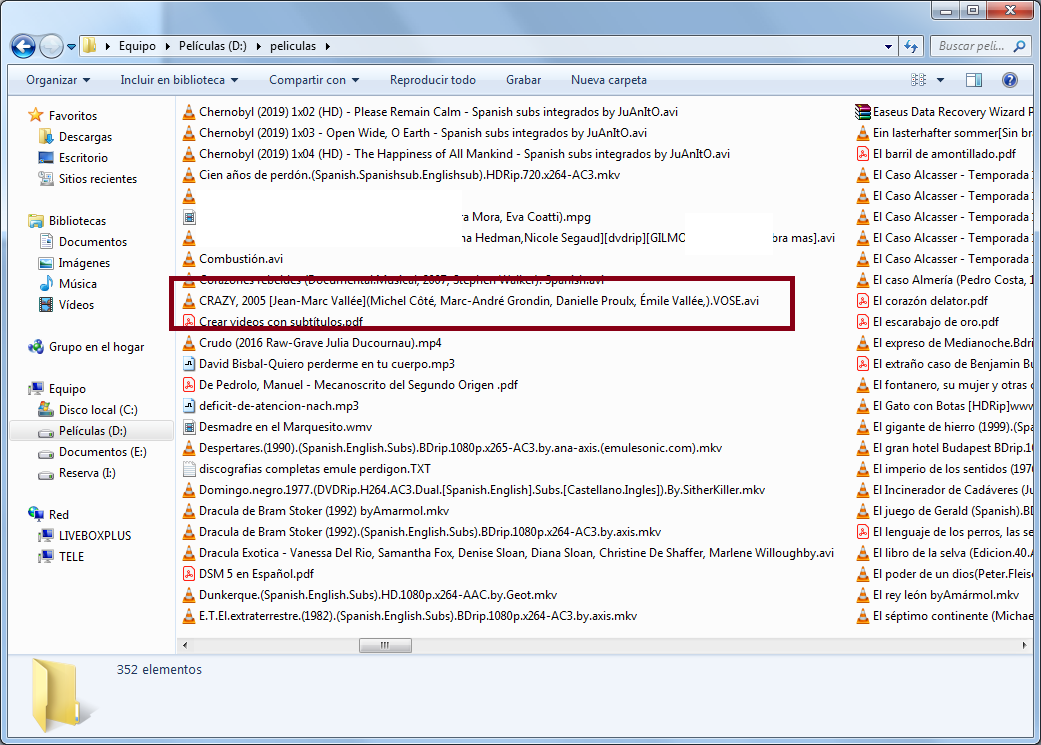Screen dimensions: 1041x745
Task: Click audio icon of David Bisbal mp3
Action: point(189,364)
